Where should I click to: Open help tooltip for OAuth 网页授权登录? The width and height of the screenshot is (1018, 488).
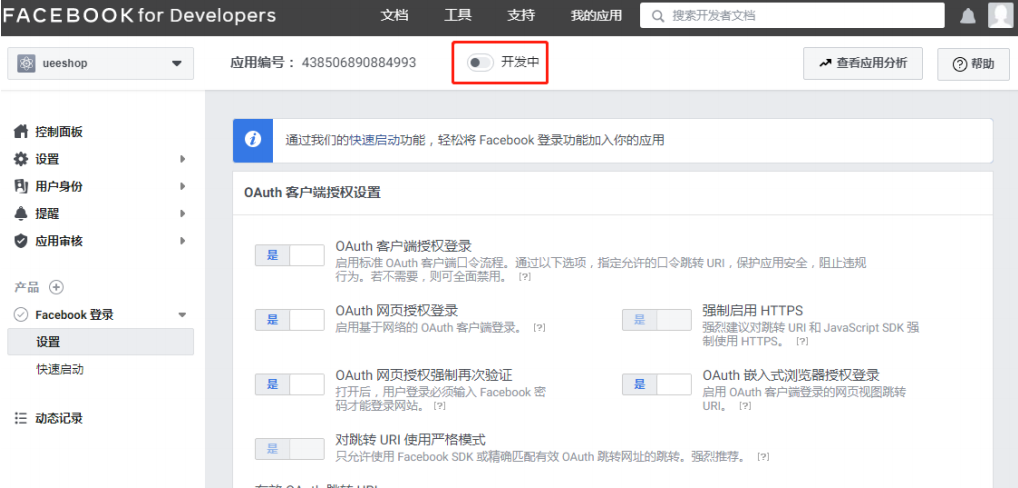click(539, 328)
